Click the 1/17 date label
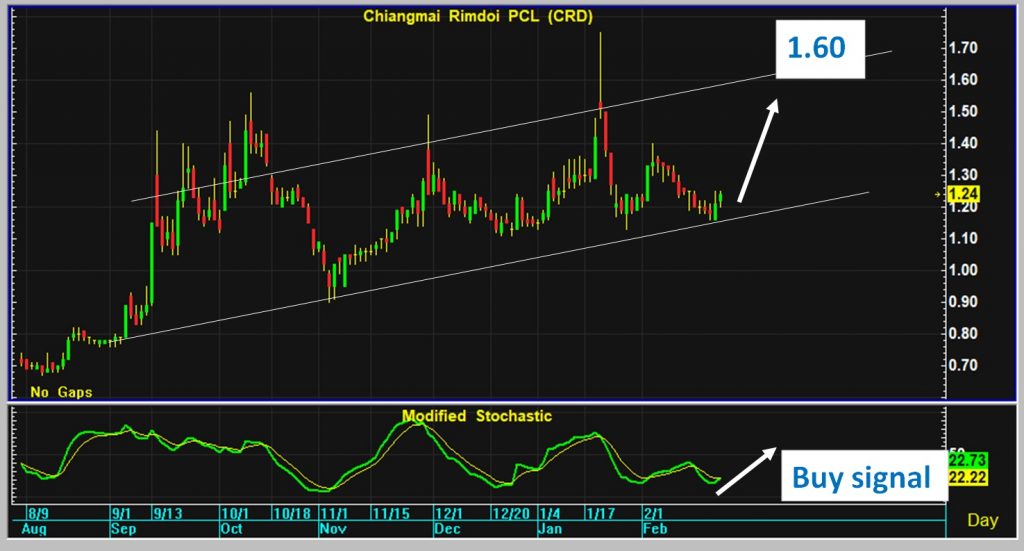 600,513
